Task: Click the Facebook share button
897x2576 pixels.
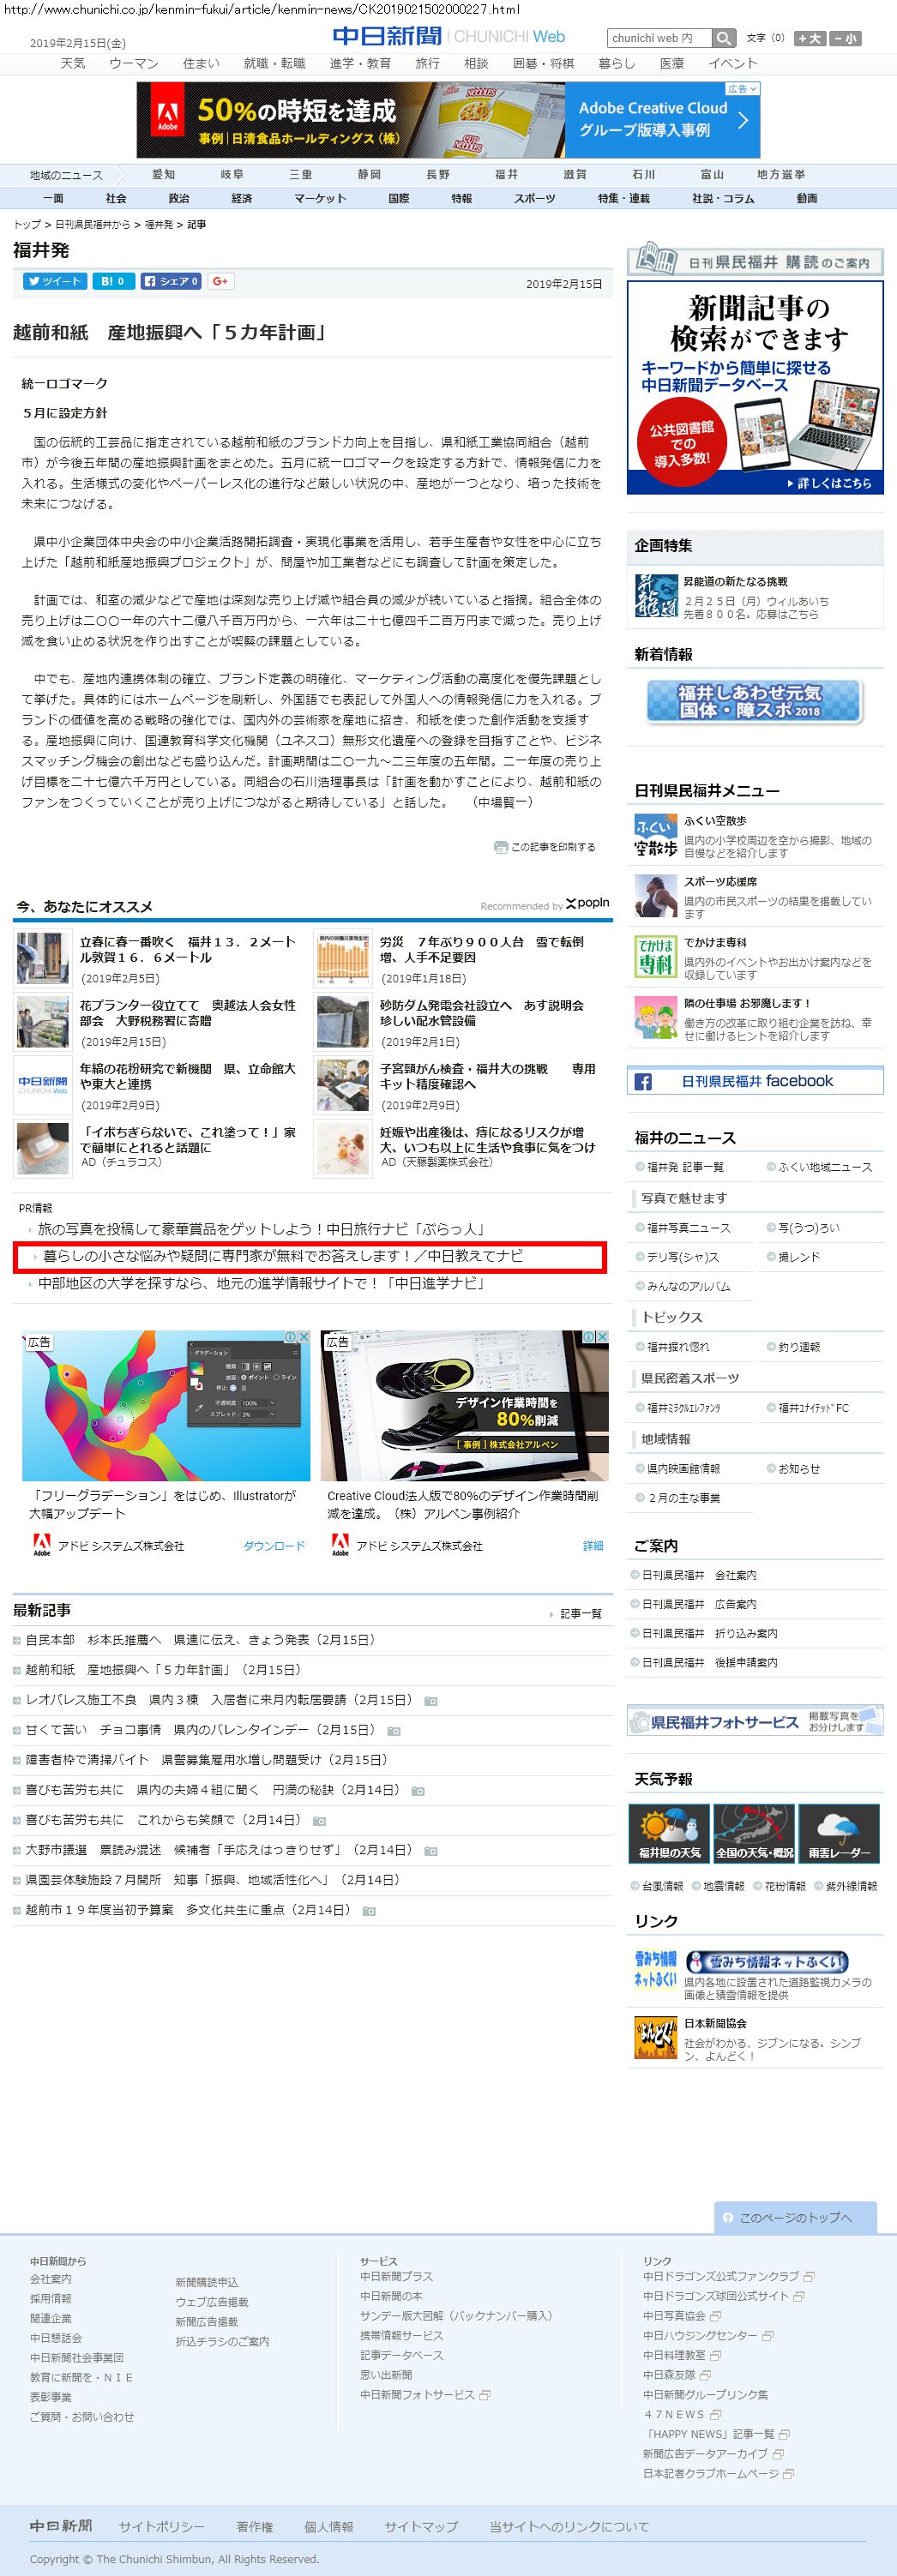Action: [171, 282]
